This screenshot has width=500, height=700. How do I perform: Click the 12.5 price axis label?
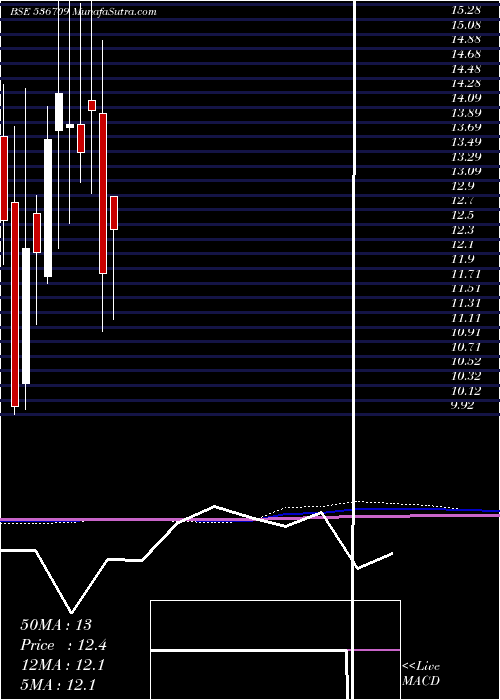(x=463, y=215)
